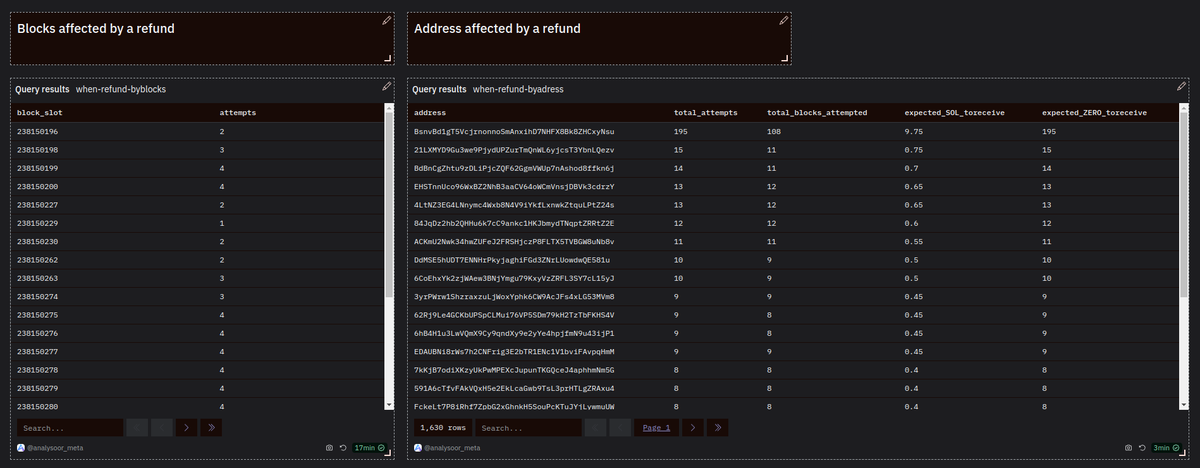
Task: Open @analysoor_meta profile link under blocks table
Action: click(x=56, y=448)
